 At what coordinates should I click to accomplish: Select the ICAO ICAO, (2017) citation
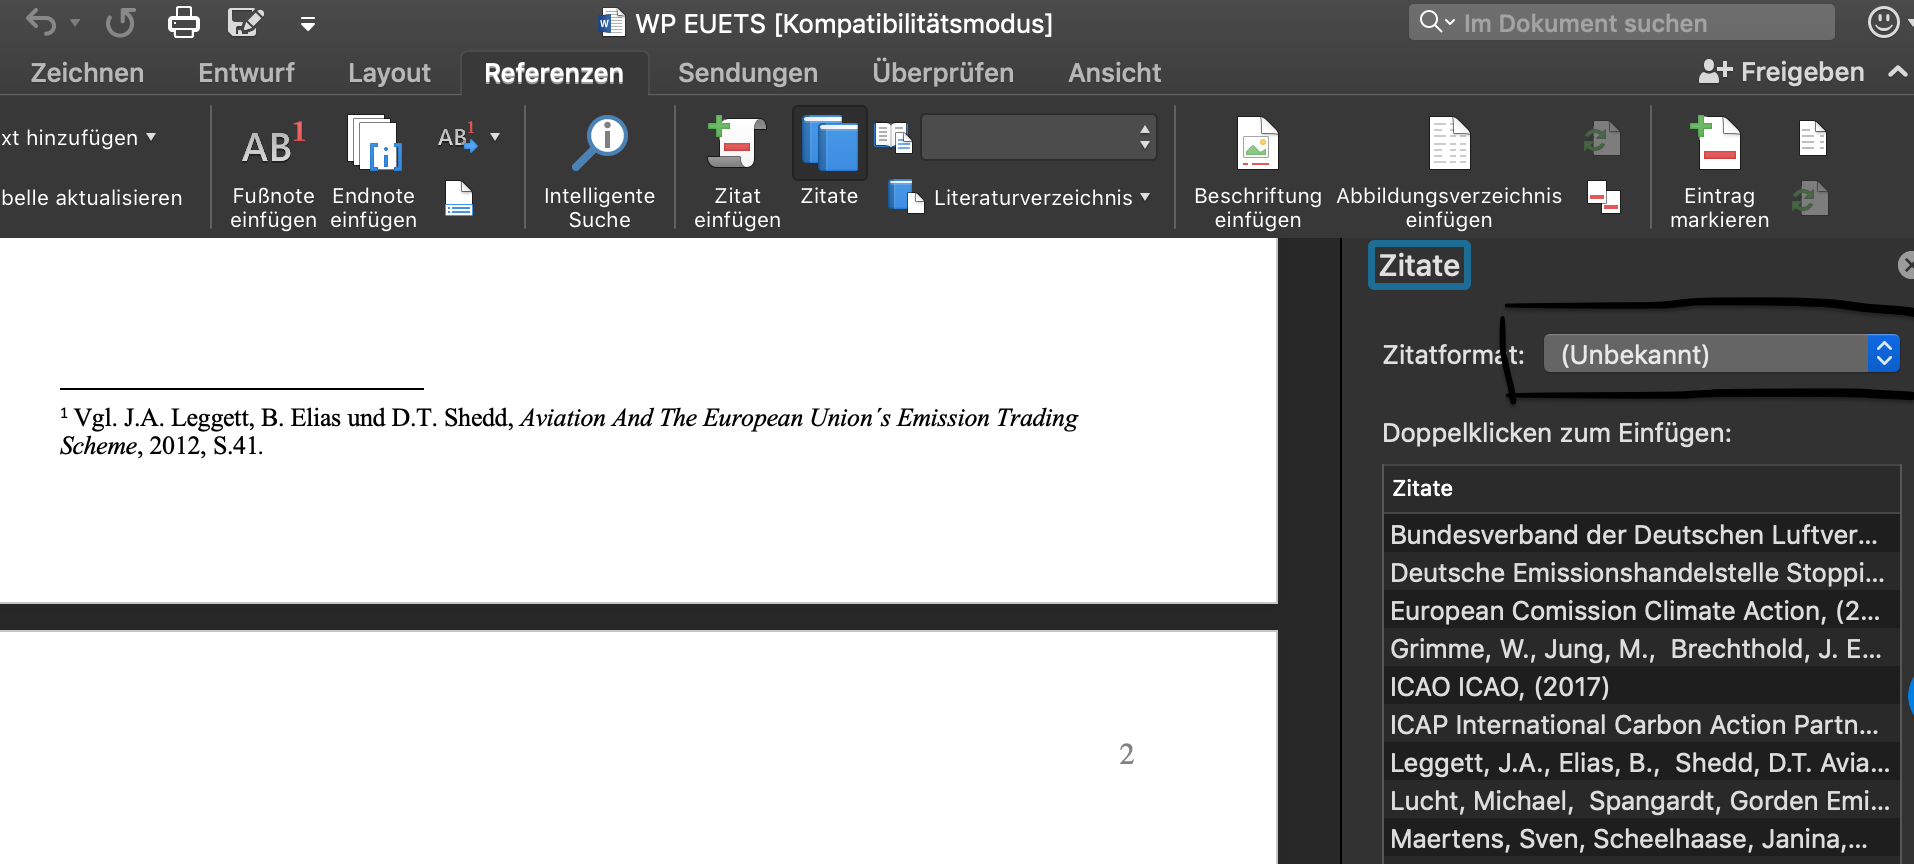pyautogui.click(x=1641, y=687)
